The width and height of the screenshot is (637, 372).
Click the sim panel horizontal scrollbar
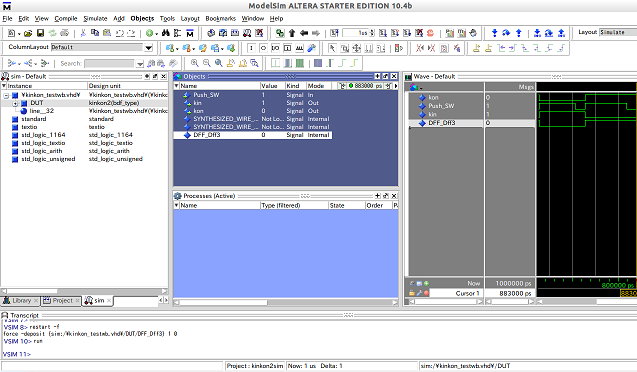click(84, 291)
